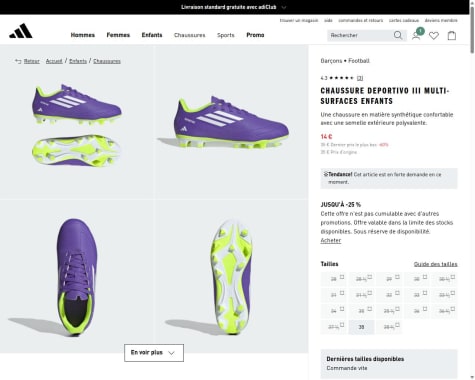The width and height of the screenshot is (475, 380).
Task: Open the Hommes menu
Action: [x=83, y=35]
